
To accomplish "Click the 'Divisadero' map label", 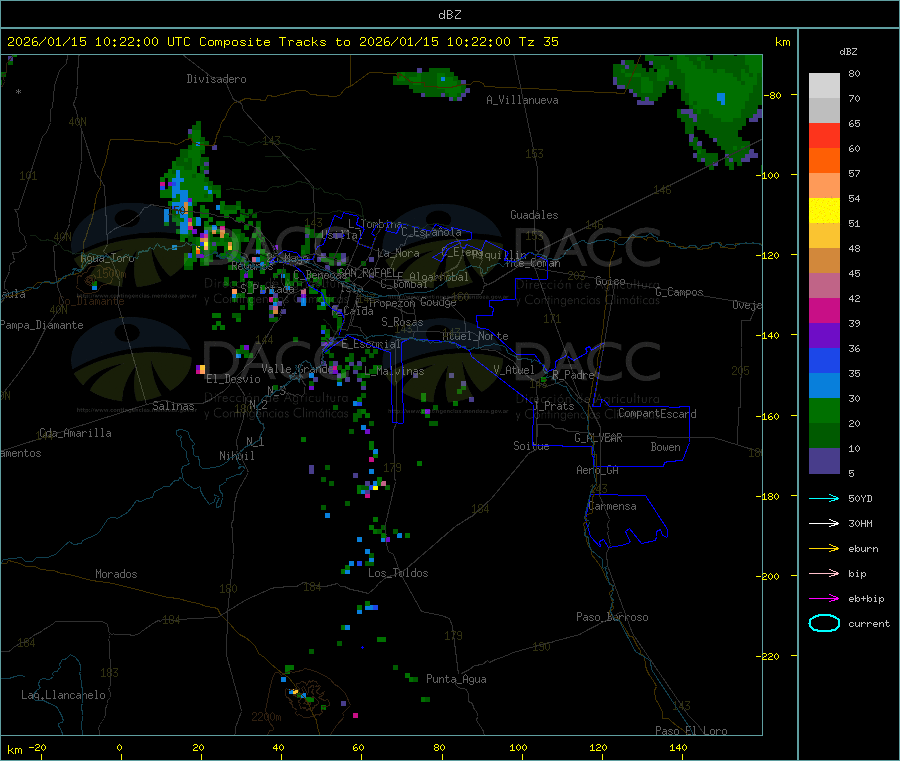I will tap(216, 79).
